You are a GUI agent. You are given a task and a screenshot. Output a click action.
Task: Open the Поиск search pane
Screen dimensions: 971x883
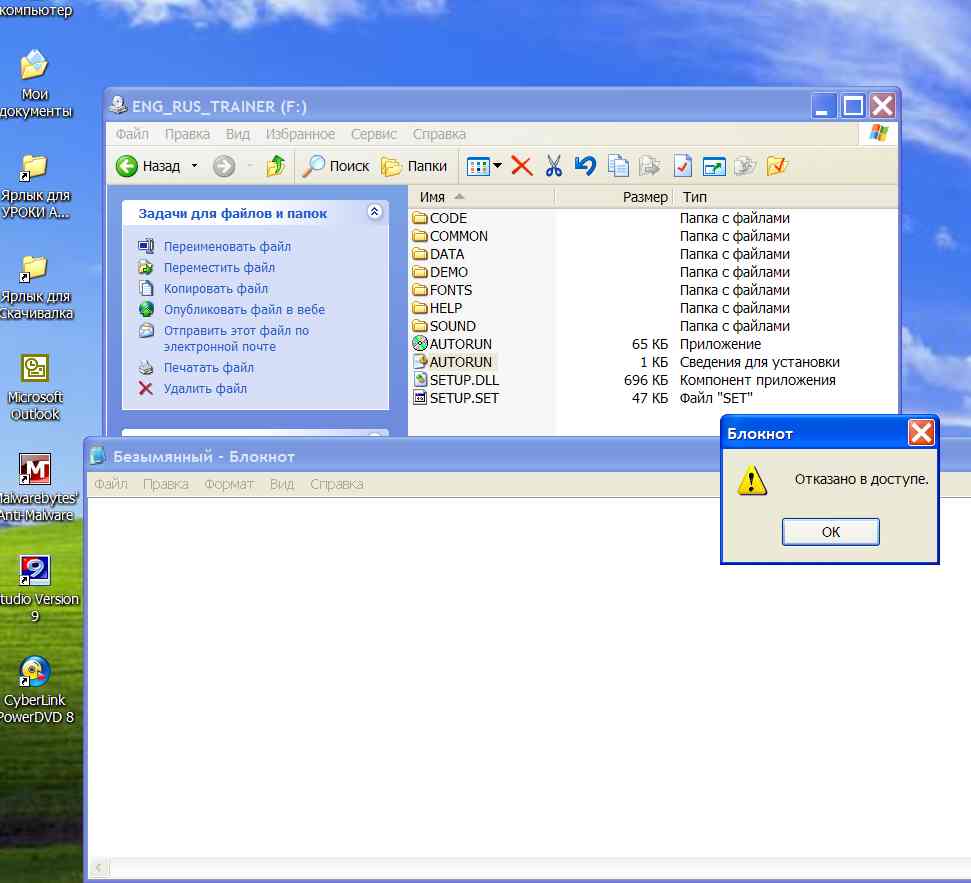click(337, 166)
